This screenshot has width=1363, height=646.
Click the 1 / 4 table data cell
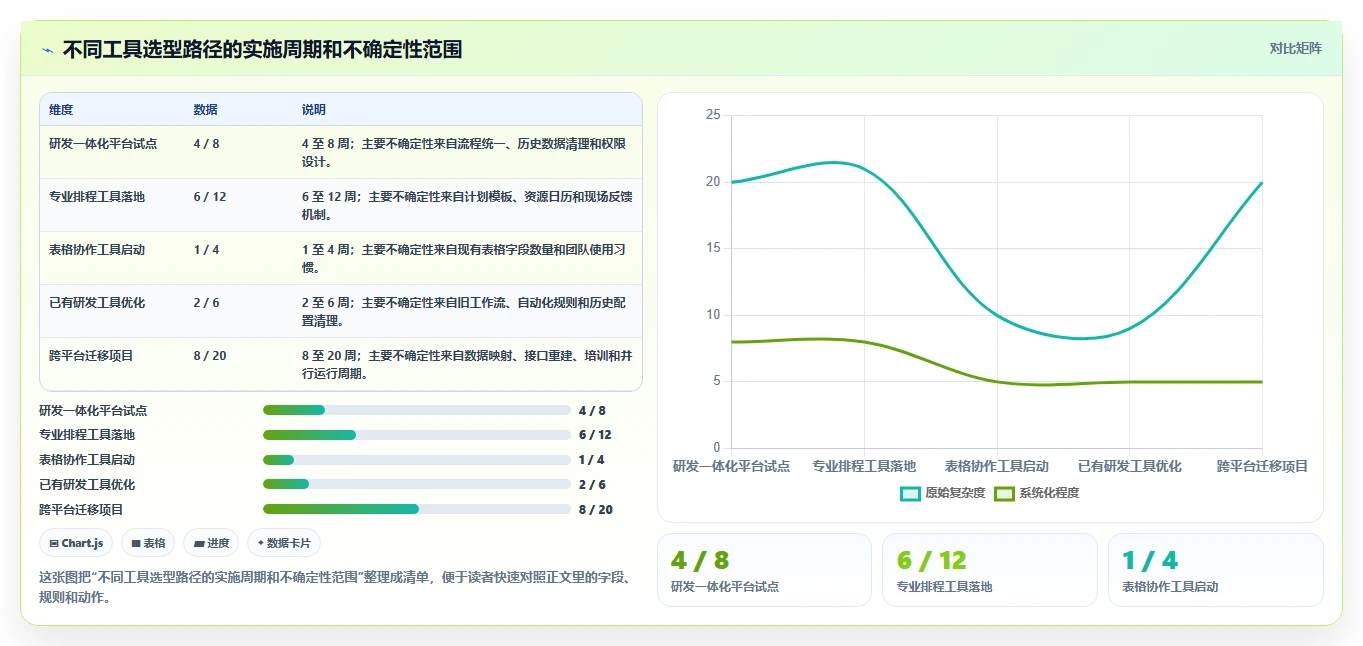(207, 250)
